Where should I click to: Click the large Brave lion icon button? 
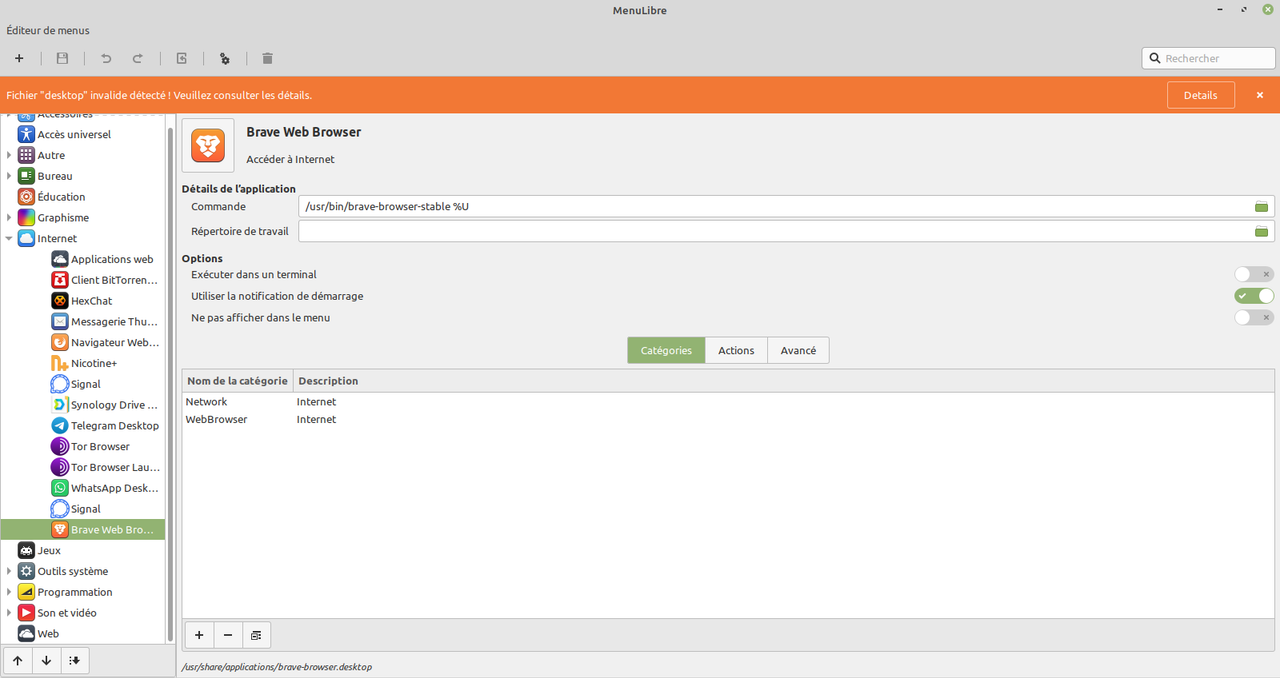[x=208, y=145]
